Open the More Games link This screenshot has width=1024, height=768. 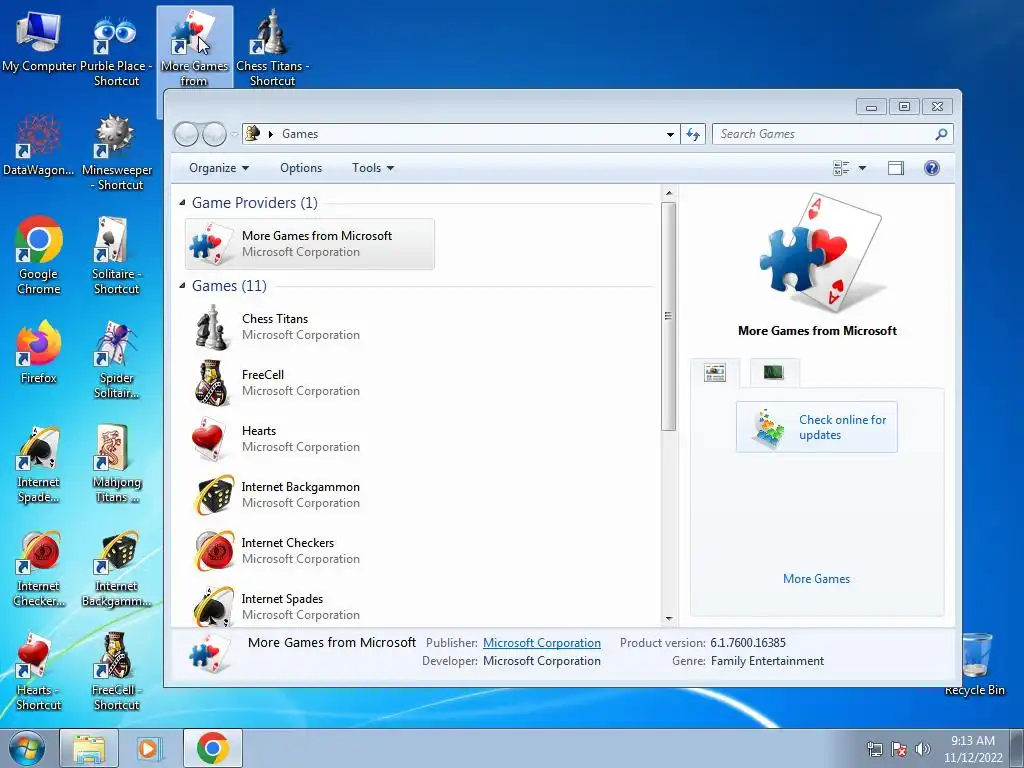[x=816, y=579]
